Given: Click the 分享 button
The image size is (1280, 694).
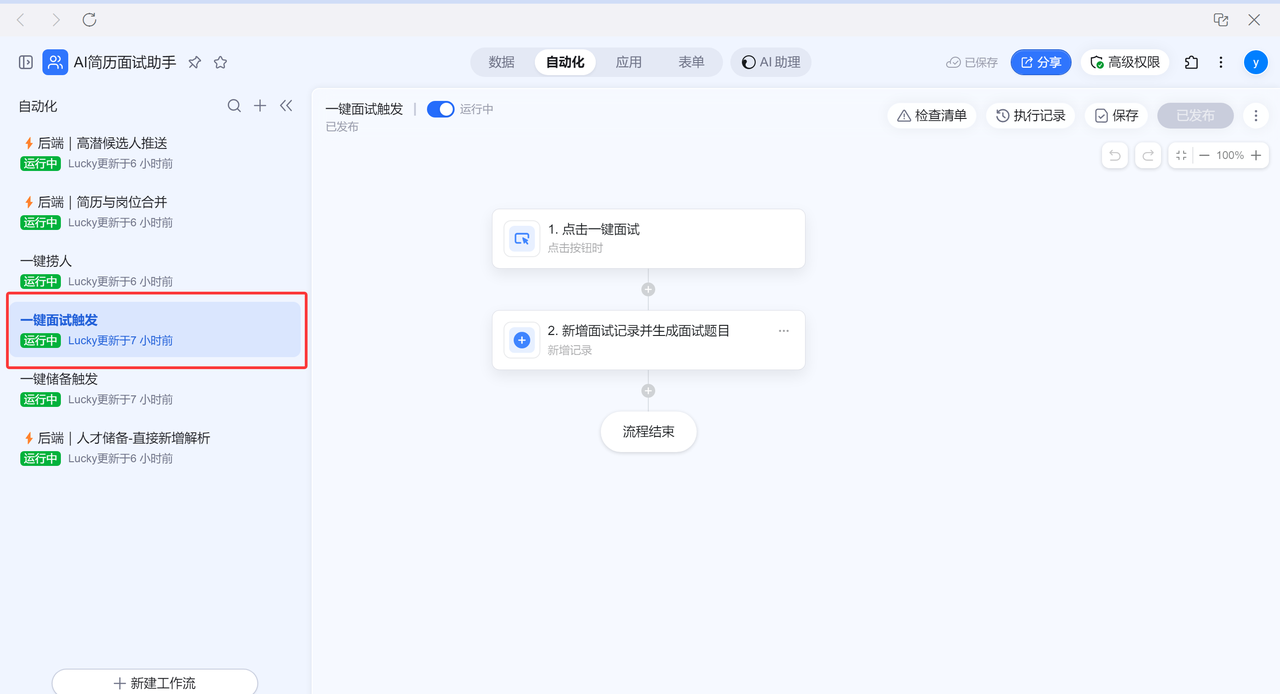Looking at the screenshot, I should click(1040, 62).
